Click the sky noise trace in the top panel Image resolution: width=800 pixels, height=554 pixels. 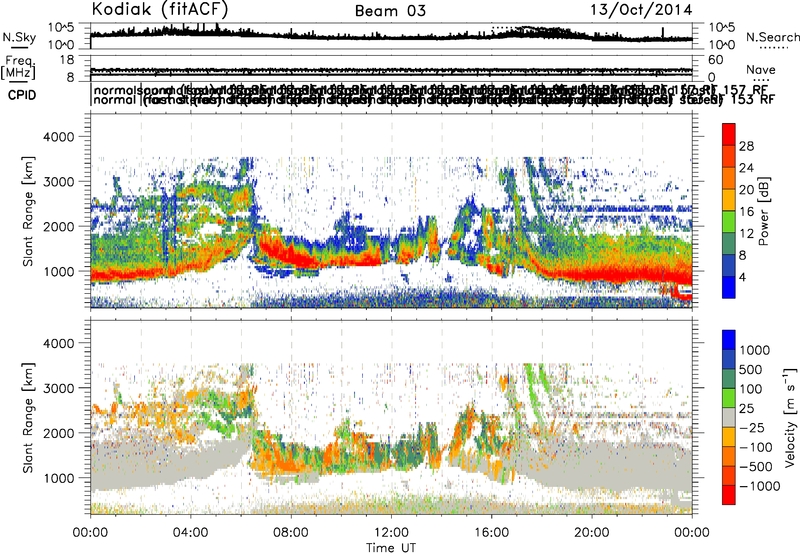(x=391, y=37)
